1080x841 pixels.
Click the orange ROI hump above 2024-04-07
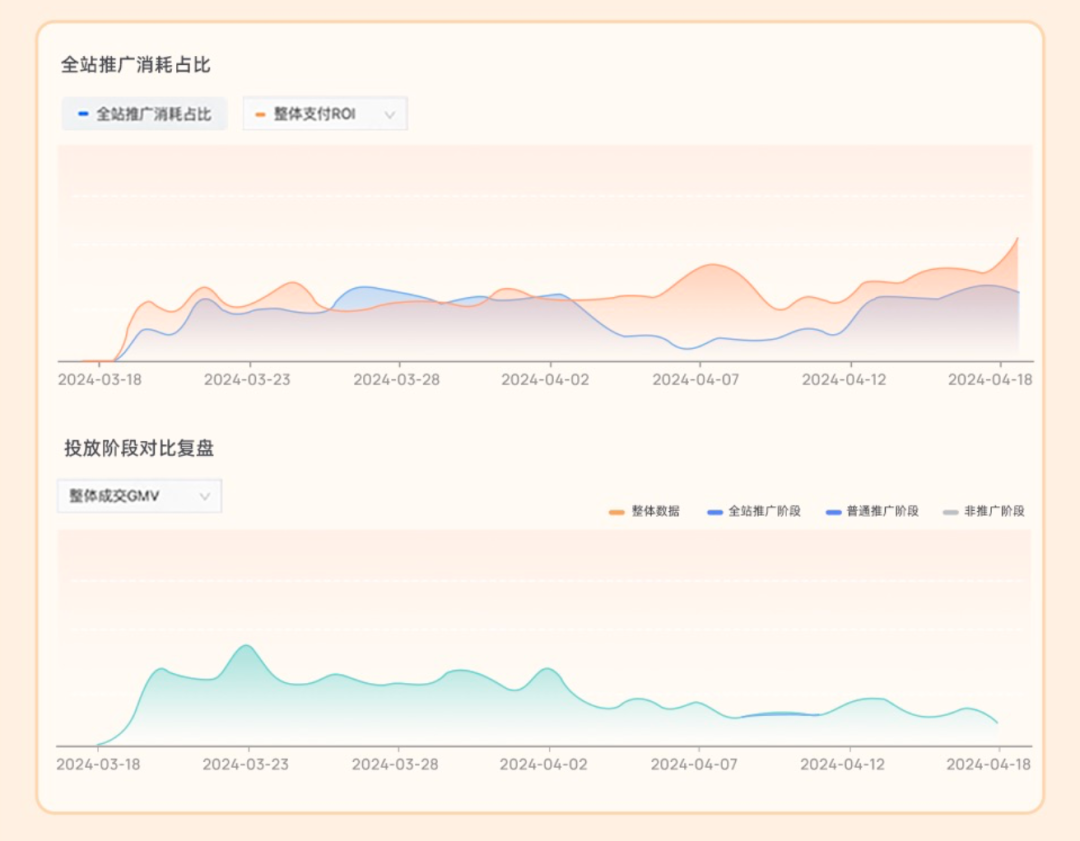click(712, 267)
